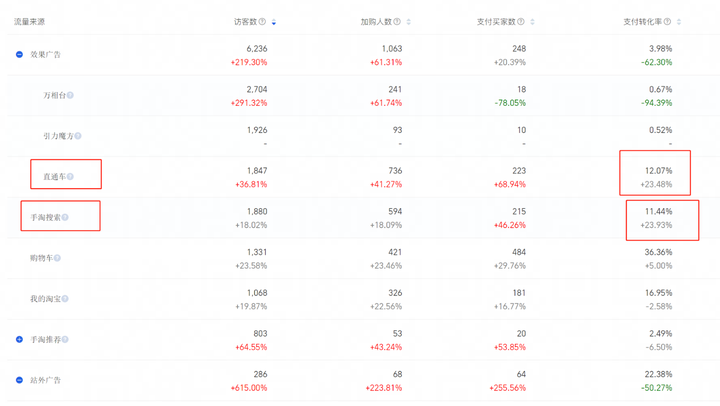
Task: Click the 手淘搜索 traffic source name
Action: click(x=45, y=217)
